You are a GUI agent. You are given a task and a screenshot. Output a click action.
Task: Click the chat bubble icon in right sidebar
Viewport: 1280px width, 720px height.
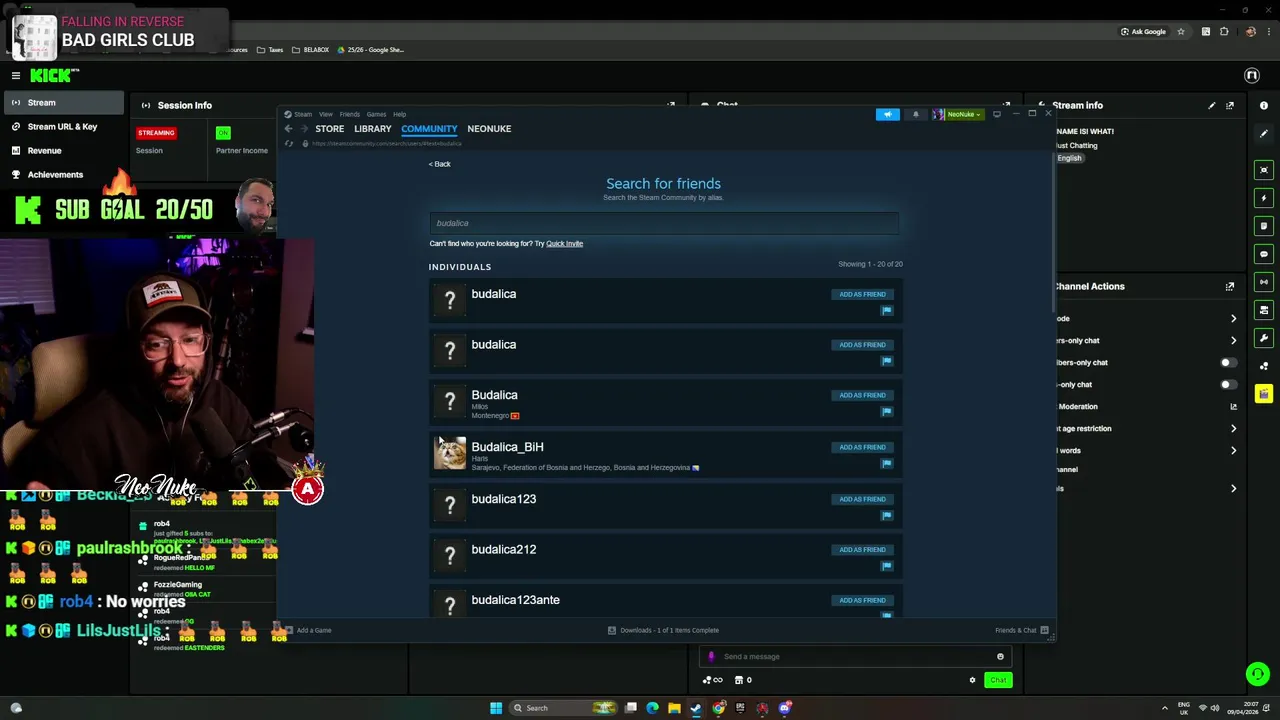[1264, 254]
